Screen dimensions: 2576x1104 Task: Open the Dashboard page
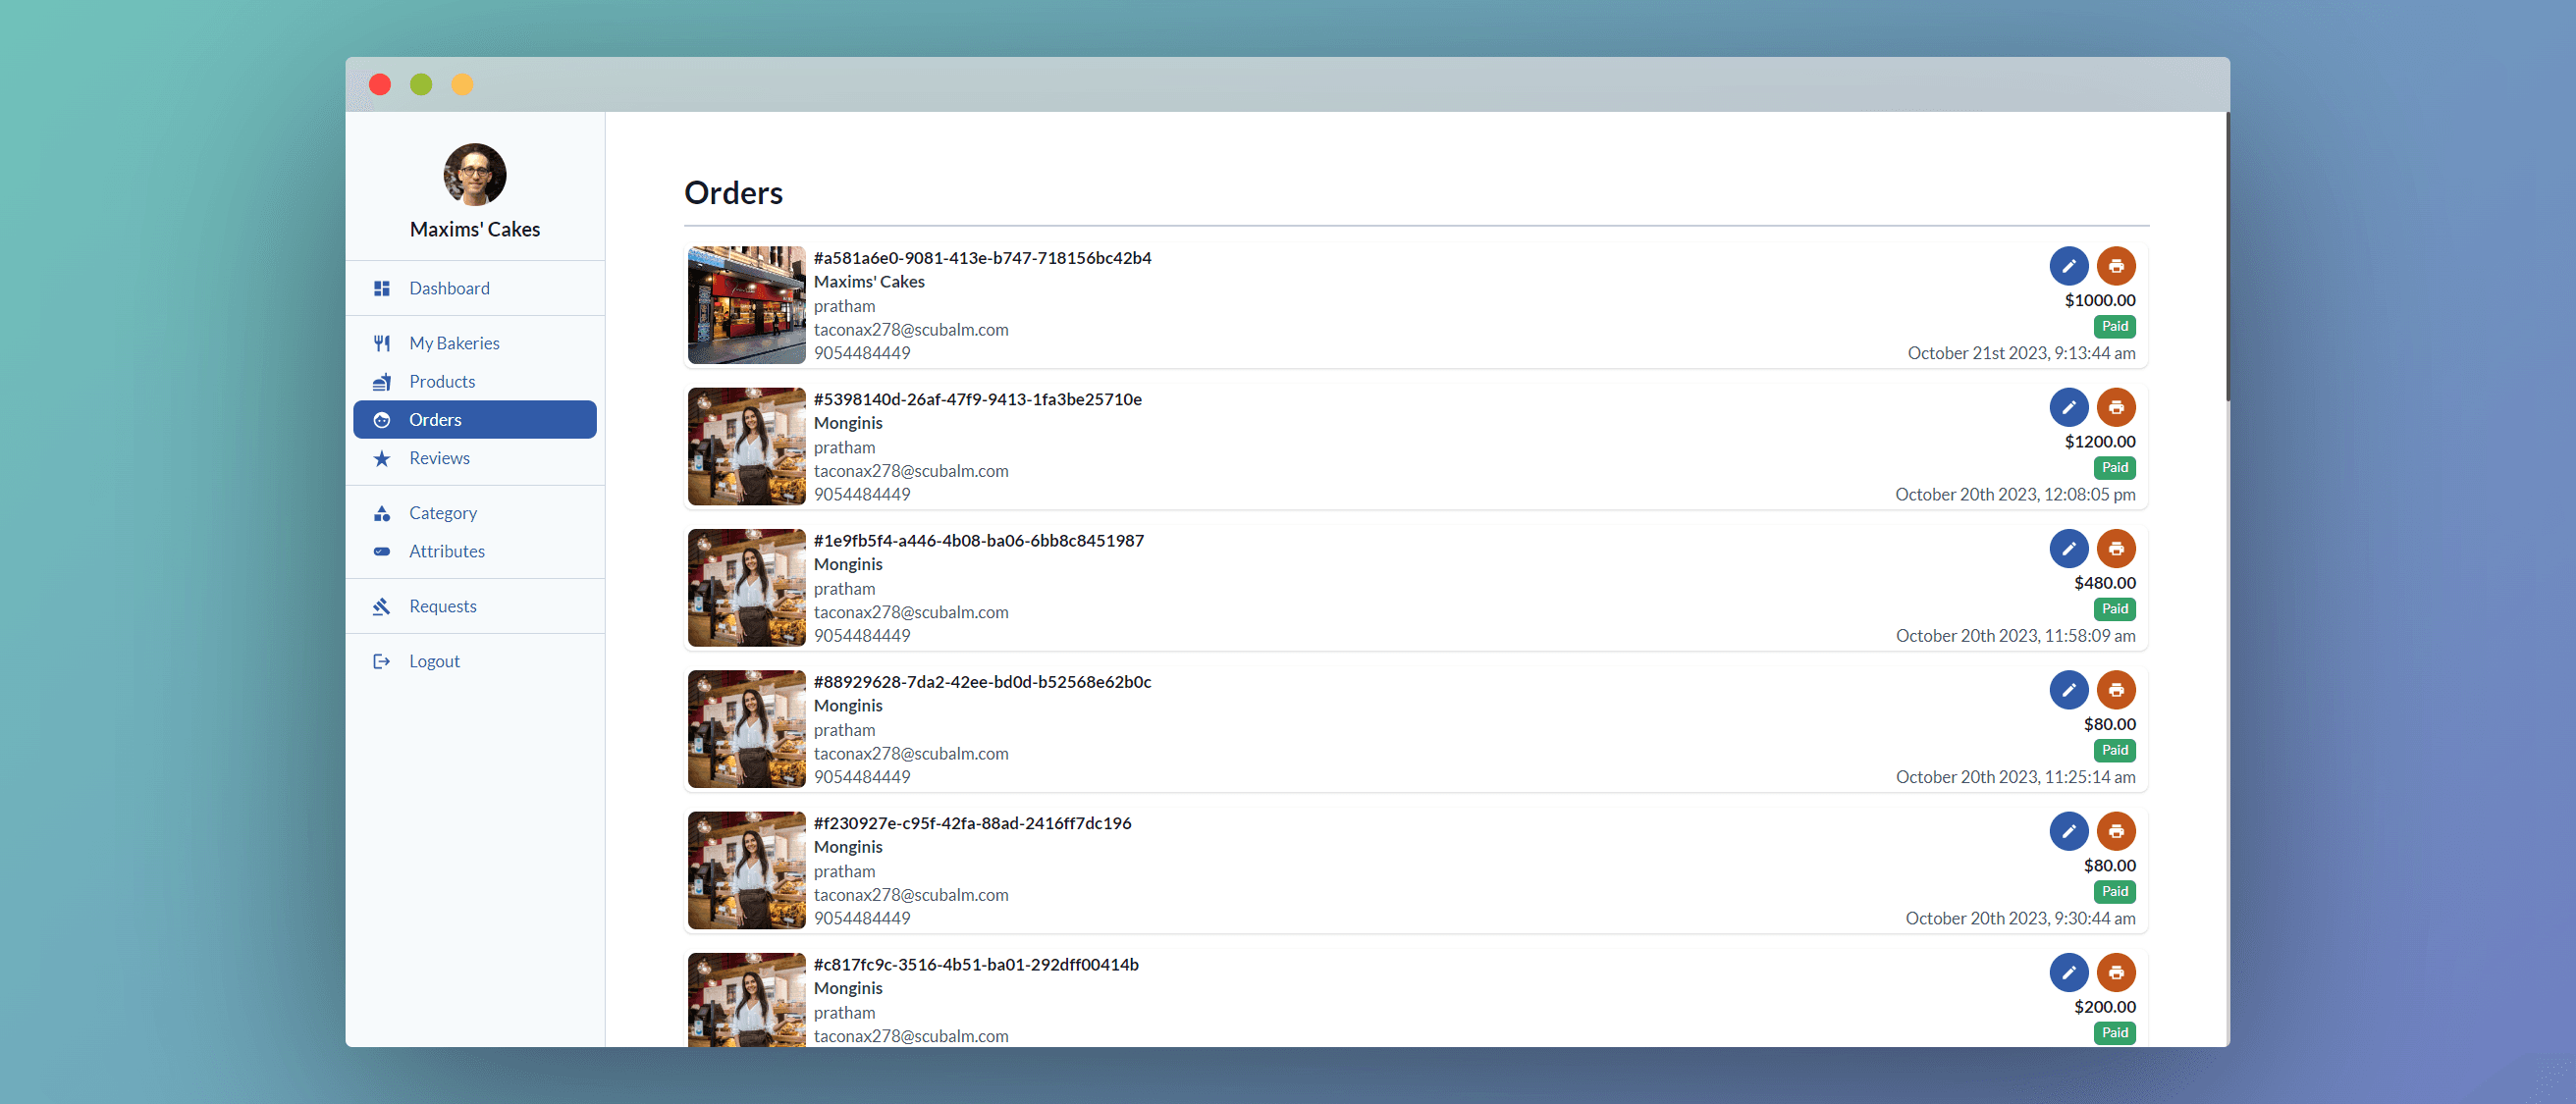448,288
